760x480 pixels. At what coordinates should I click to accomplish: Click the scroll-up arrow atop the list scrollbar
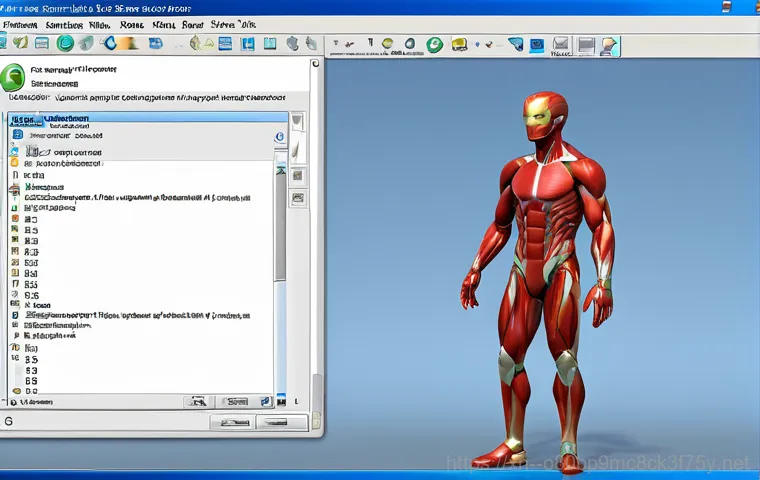[x=281, y=170]
